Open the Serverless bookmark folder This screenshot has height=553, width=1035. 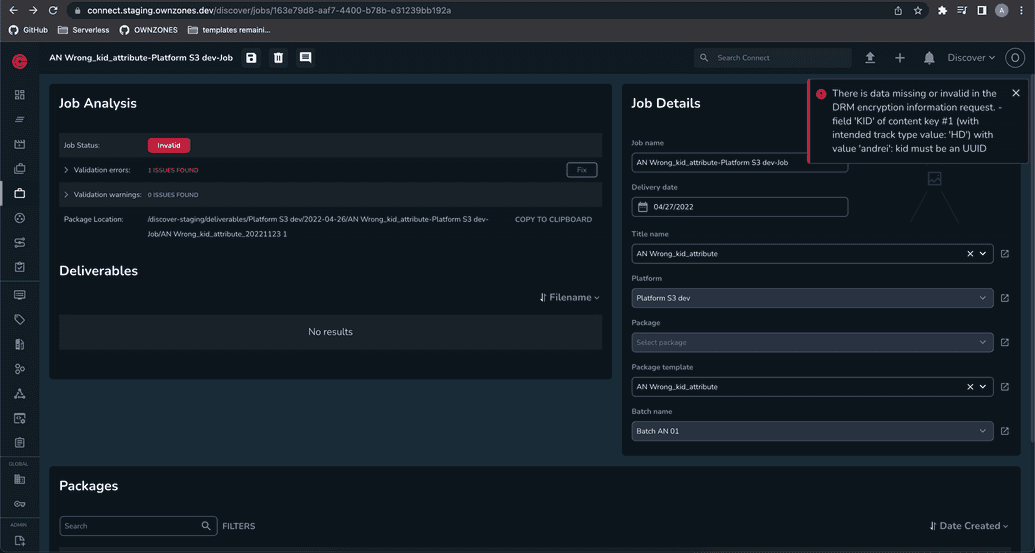83,30
